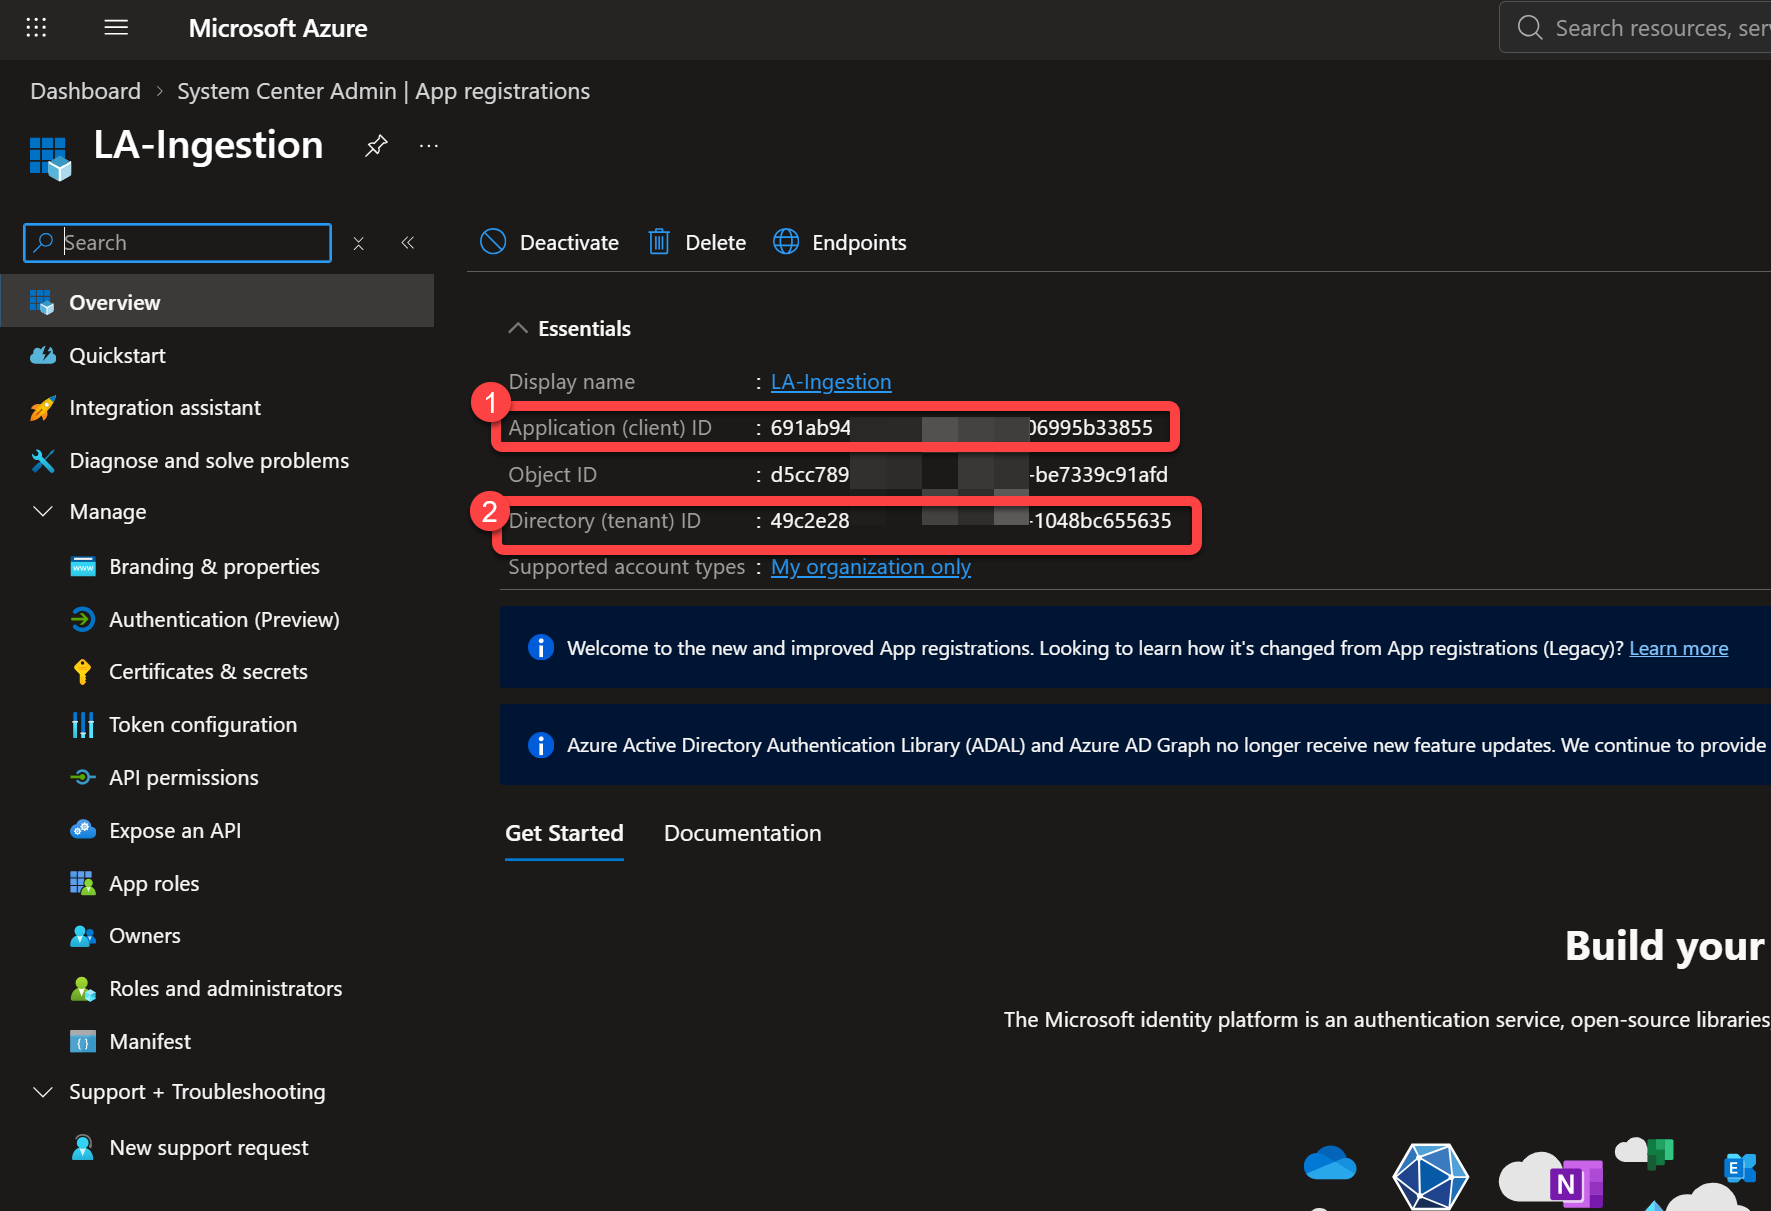Viewport: 1771px width, 1211px height.
Task: Collapse the Support + Troubleshooting chevron
Action: [43, 1092]
